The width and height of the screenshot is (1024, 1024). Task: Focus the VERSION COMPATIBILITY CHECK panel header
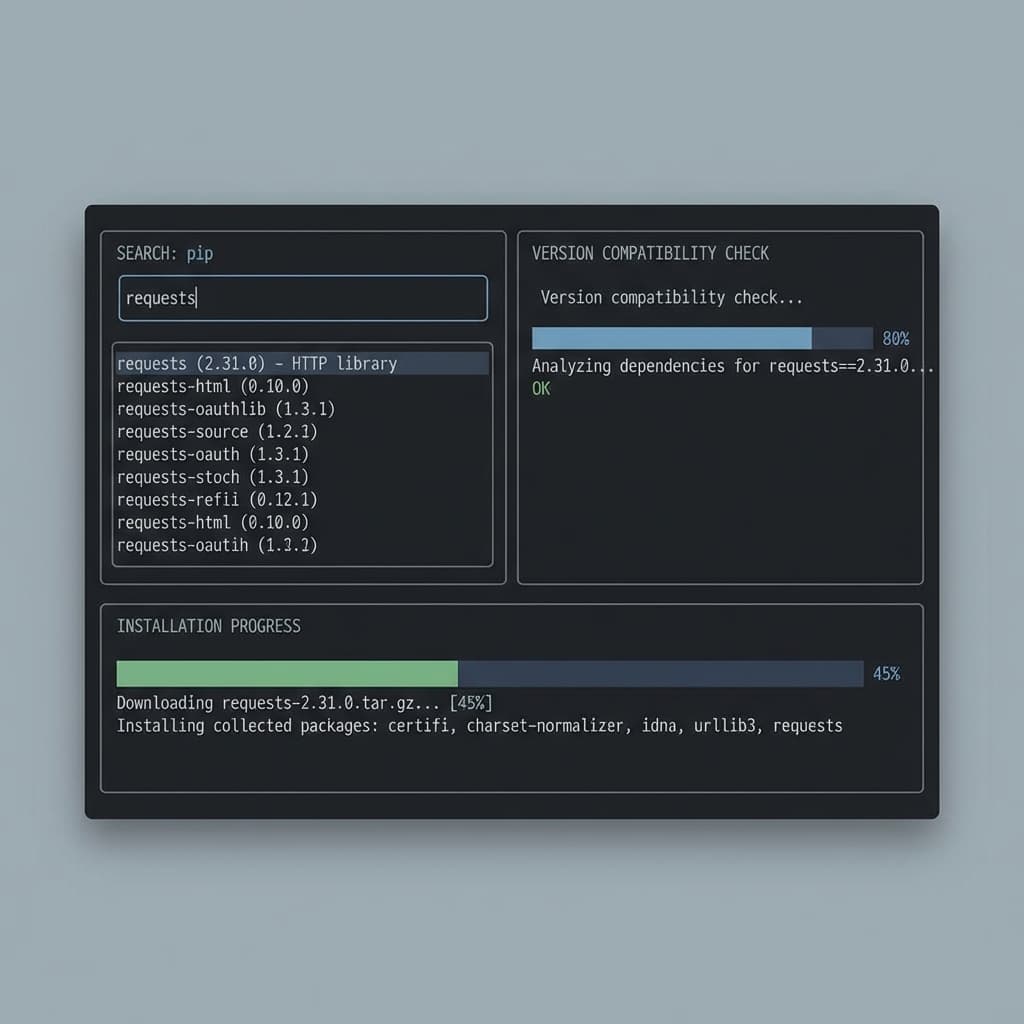click(x=650, y=253)
